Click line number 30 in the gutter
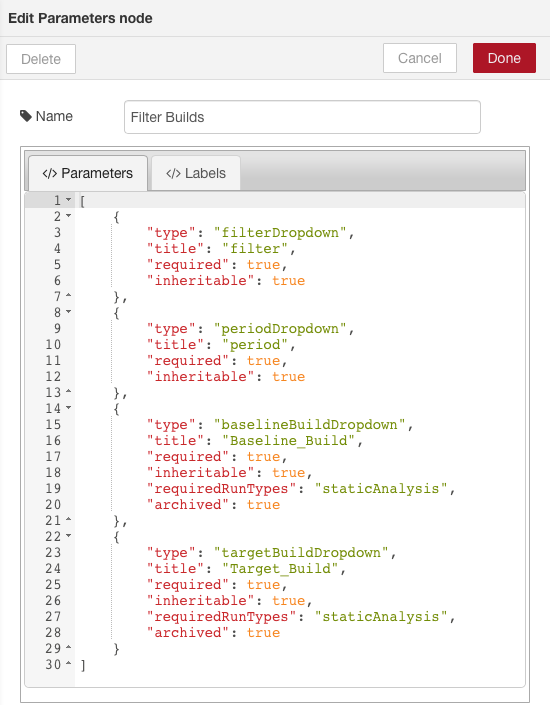The image size is (550, 705). [53, 665]
